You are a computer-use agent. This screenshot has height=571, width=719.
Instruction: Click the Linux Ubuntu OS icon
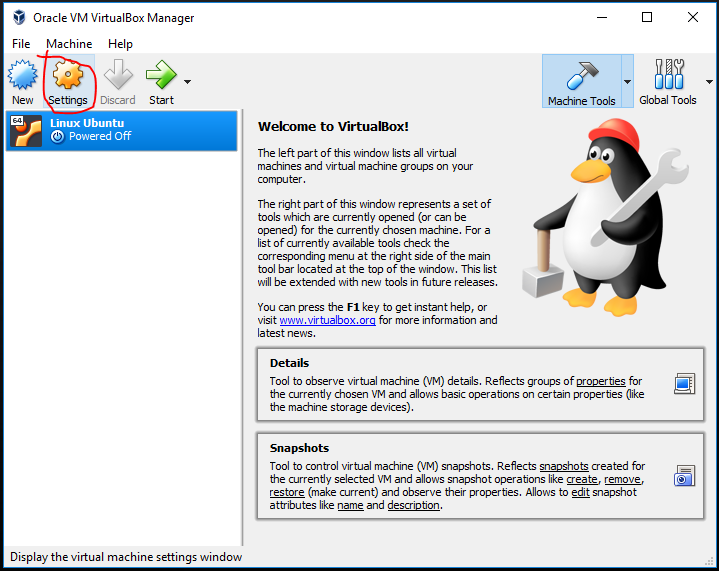26,131
